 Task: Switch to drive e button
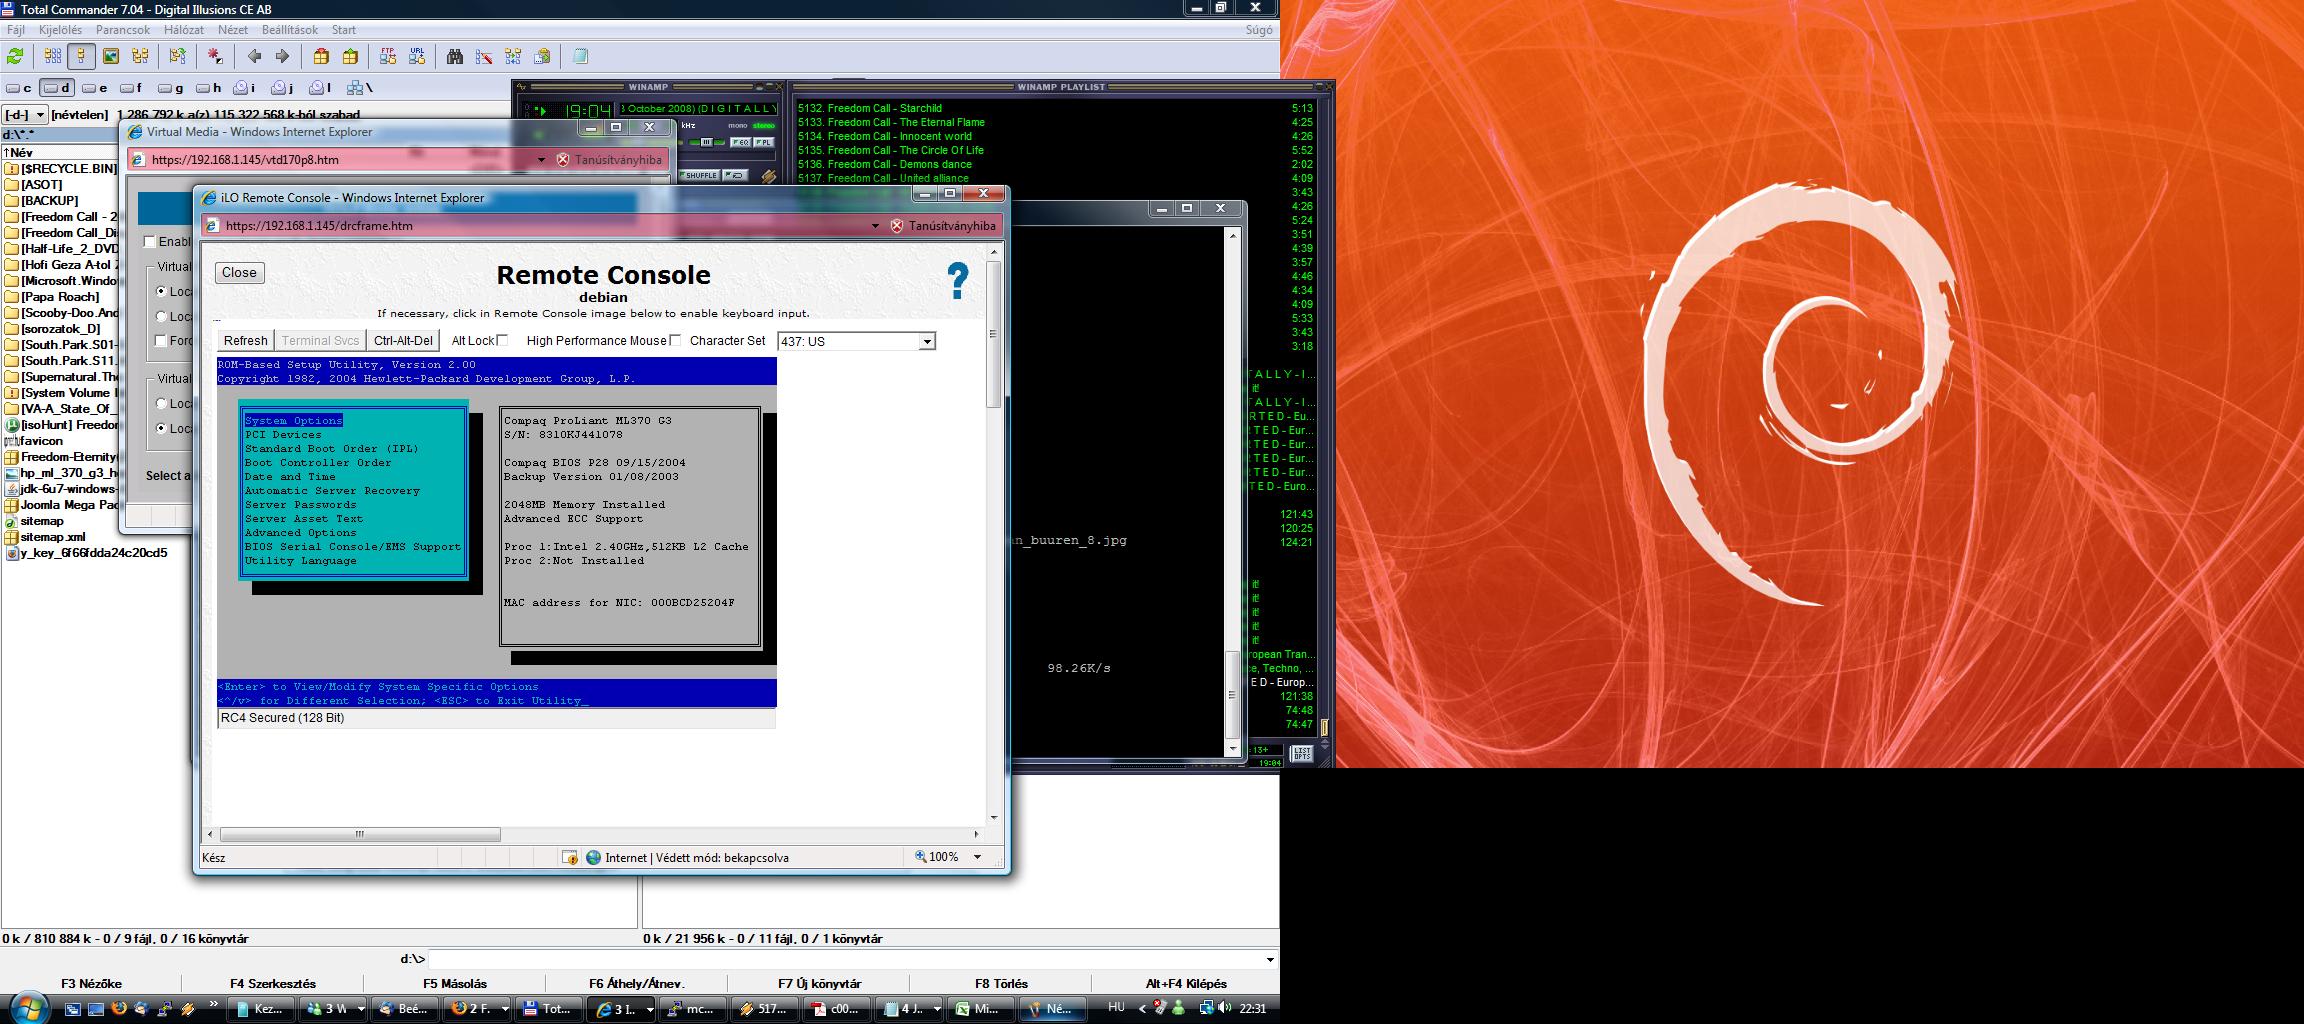click(95, 88)
